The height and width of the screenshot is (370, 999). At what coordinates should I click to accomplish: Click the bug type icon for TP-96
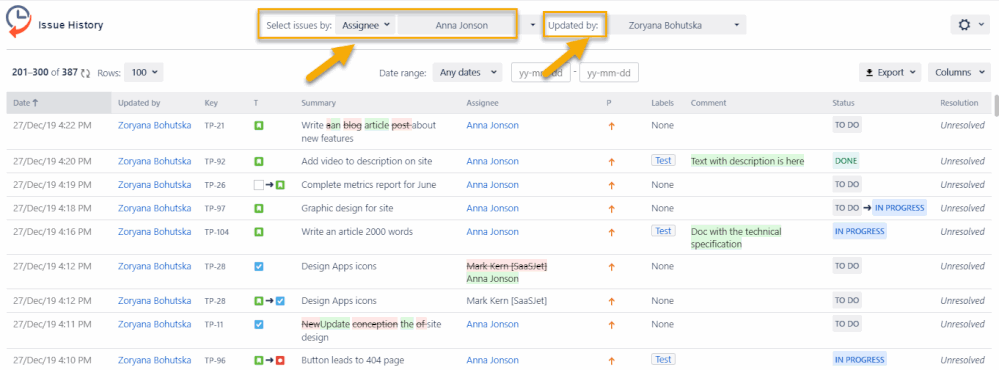coord(280,360)
